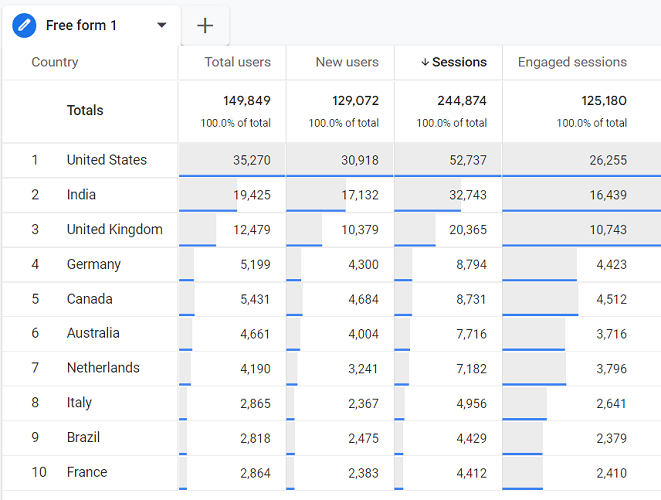Click new users total 129,072
Image resolution: width=661 pixels, height=500 pixels.
[x=355, y=101]
